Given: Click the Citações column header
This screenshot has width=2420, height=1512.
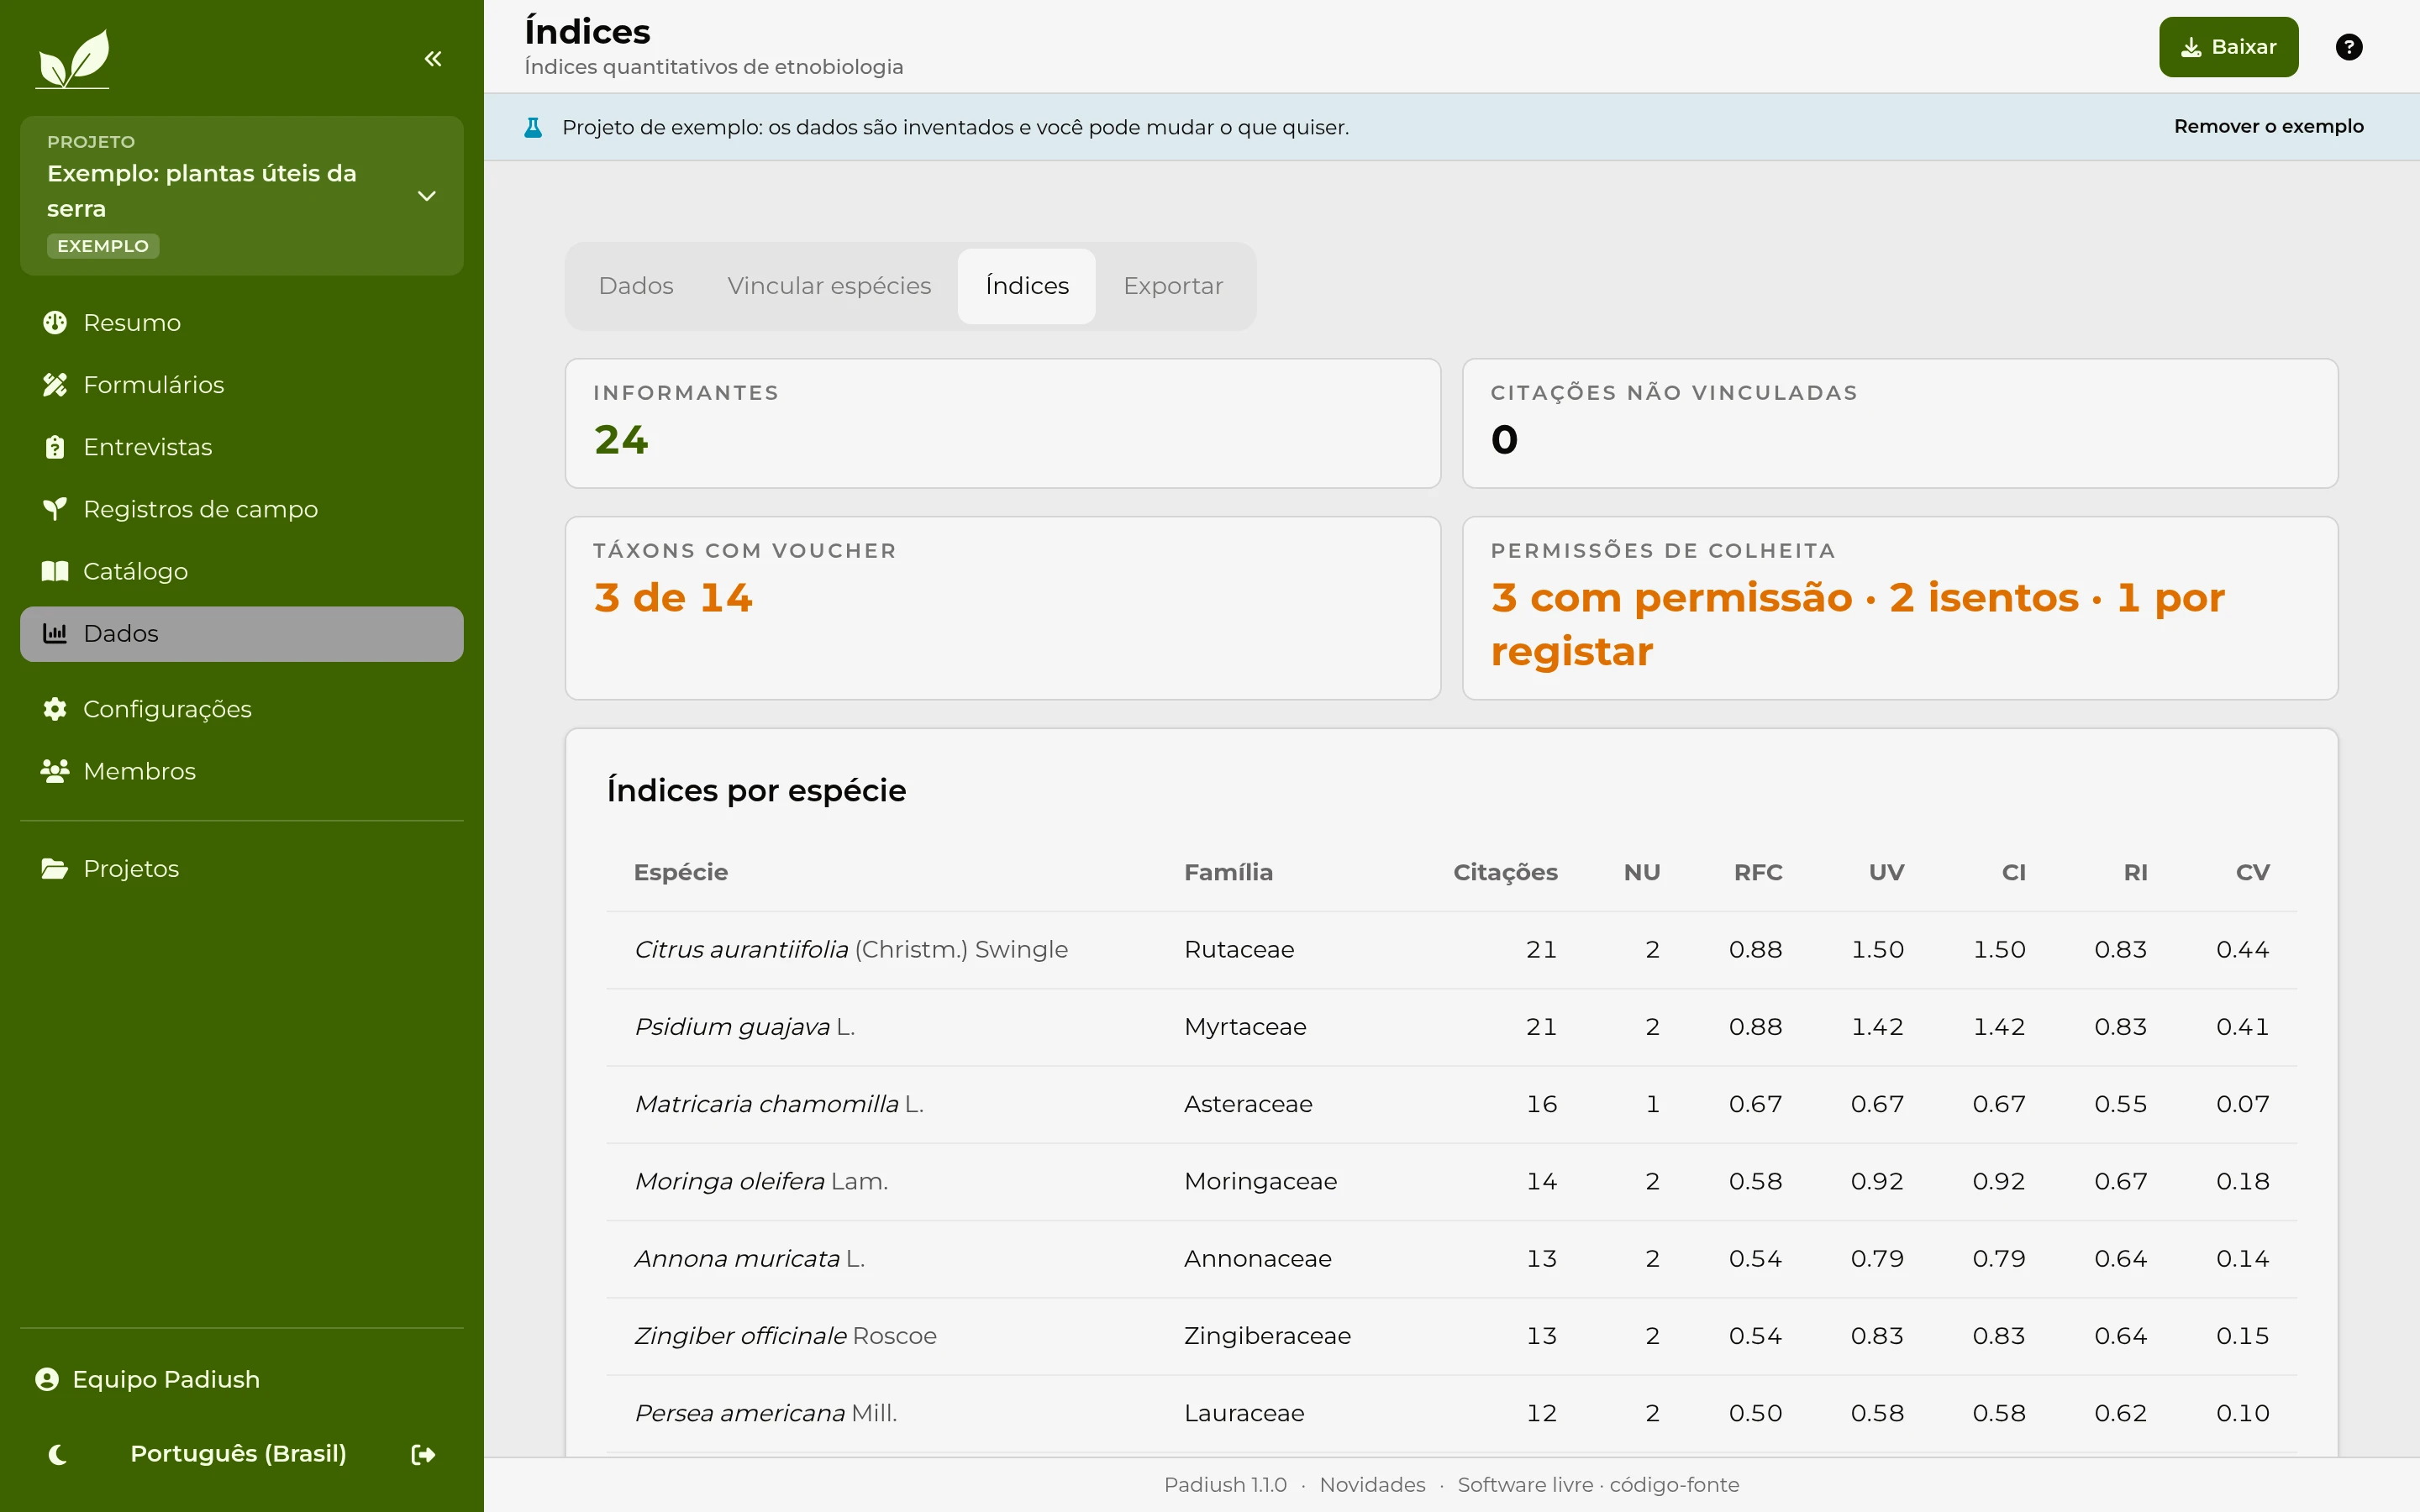Looking at the screenshot, I should [x=1505, y=872].
